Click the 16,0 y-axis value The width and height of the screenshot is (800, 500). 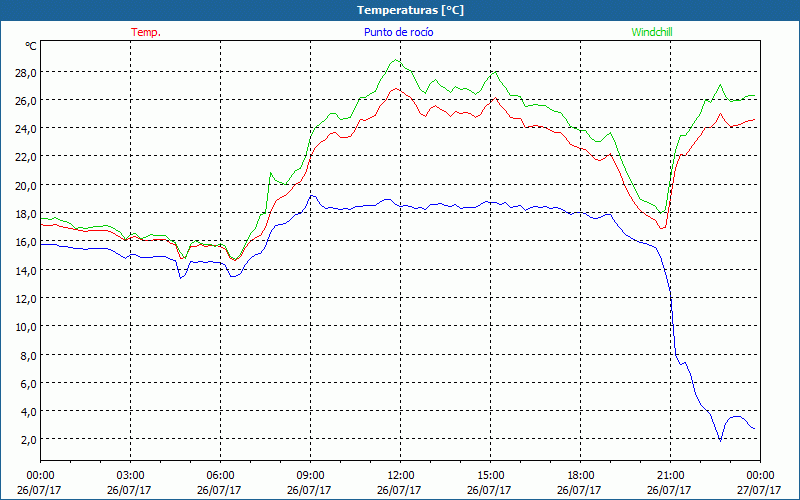(x=25, y=242)
